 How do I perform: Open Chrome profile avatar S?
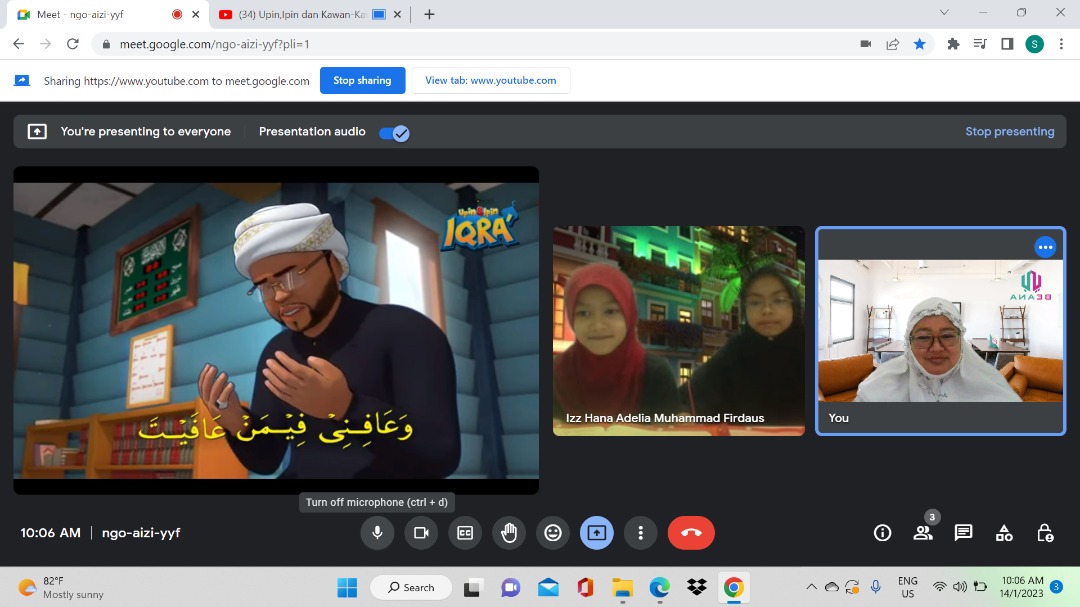click(1034, 44)
